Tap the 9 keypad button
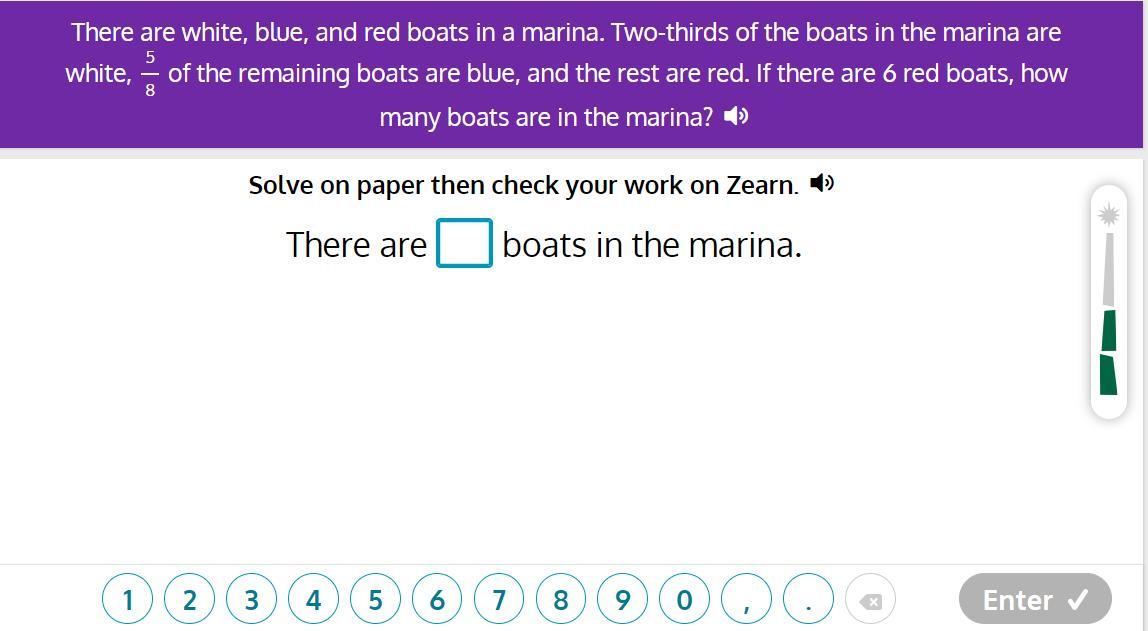This screenshot has height=631, width=1148. point(622,600)
